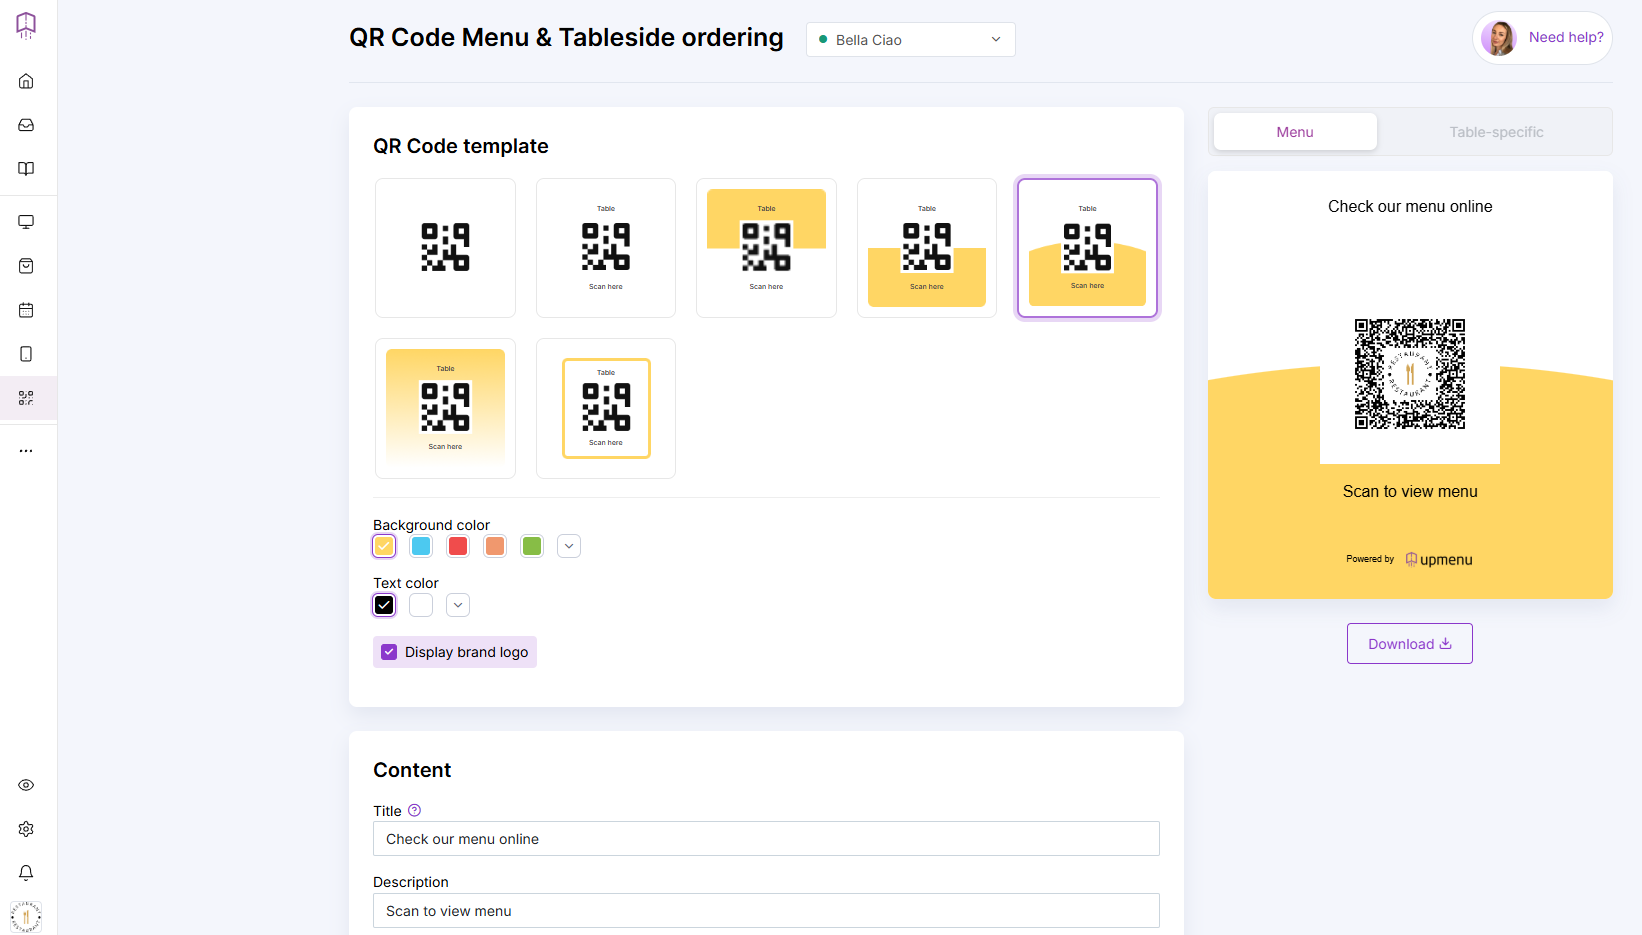Viewport: 1642px width, 935px height.
Task: Click the monitor website icon in sidebar
Action: [x=26, y=222]
